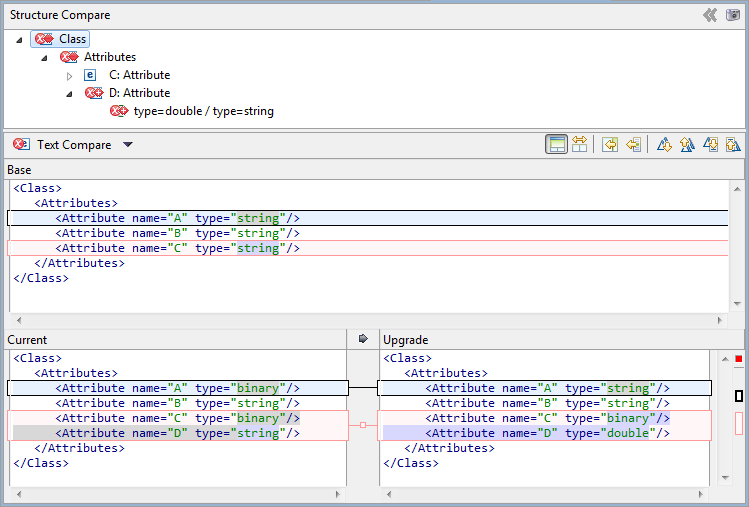
Task: Select the Class root tree item
Action: 72,39
